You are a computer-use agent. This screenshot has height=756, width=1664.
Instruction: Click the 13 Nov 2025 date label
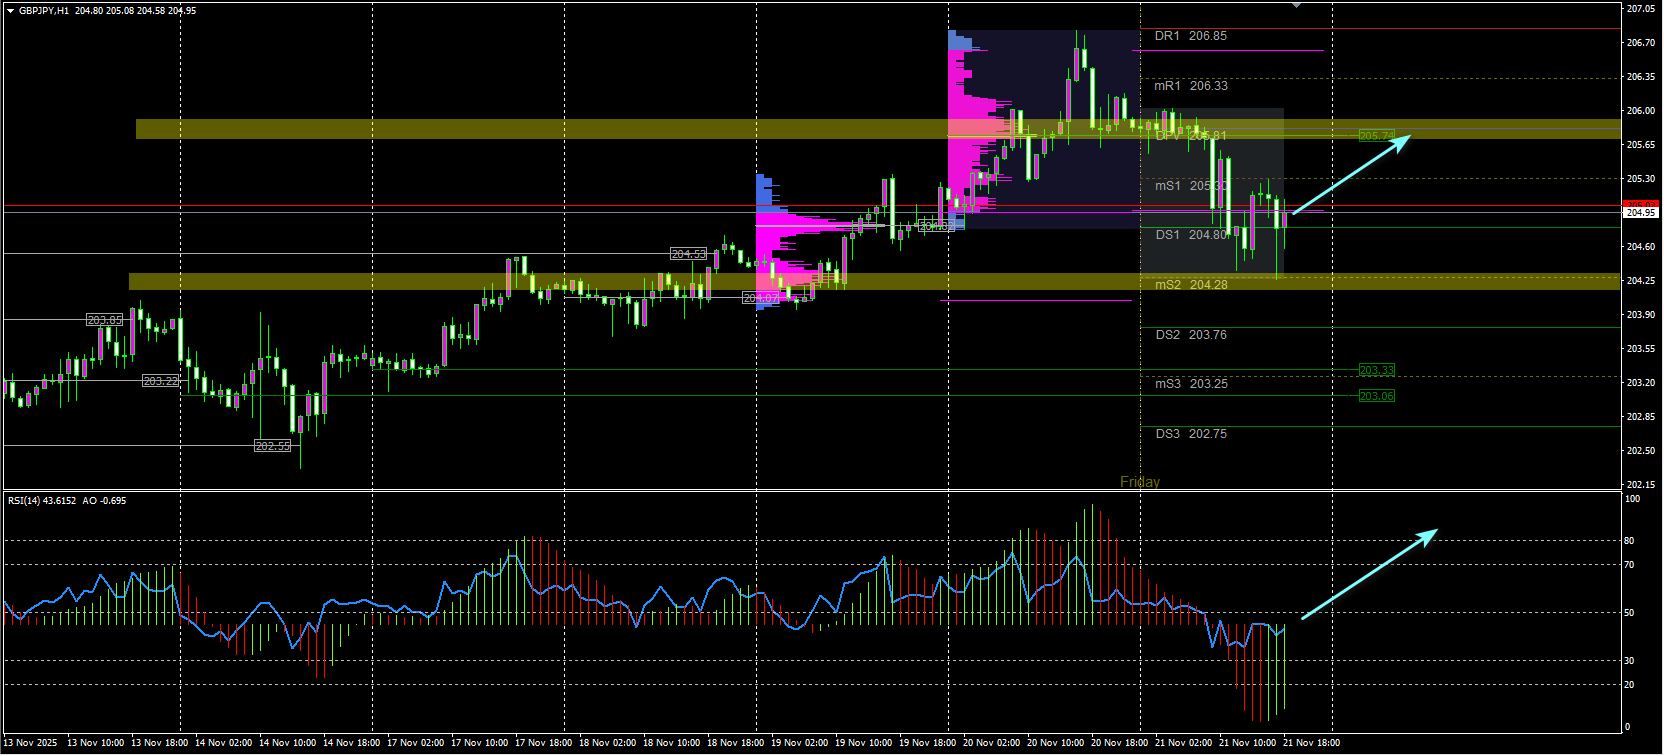click(30, 743)
